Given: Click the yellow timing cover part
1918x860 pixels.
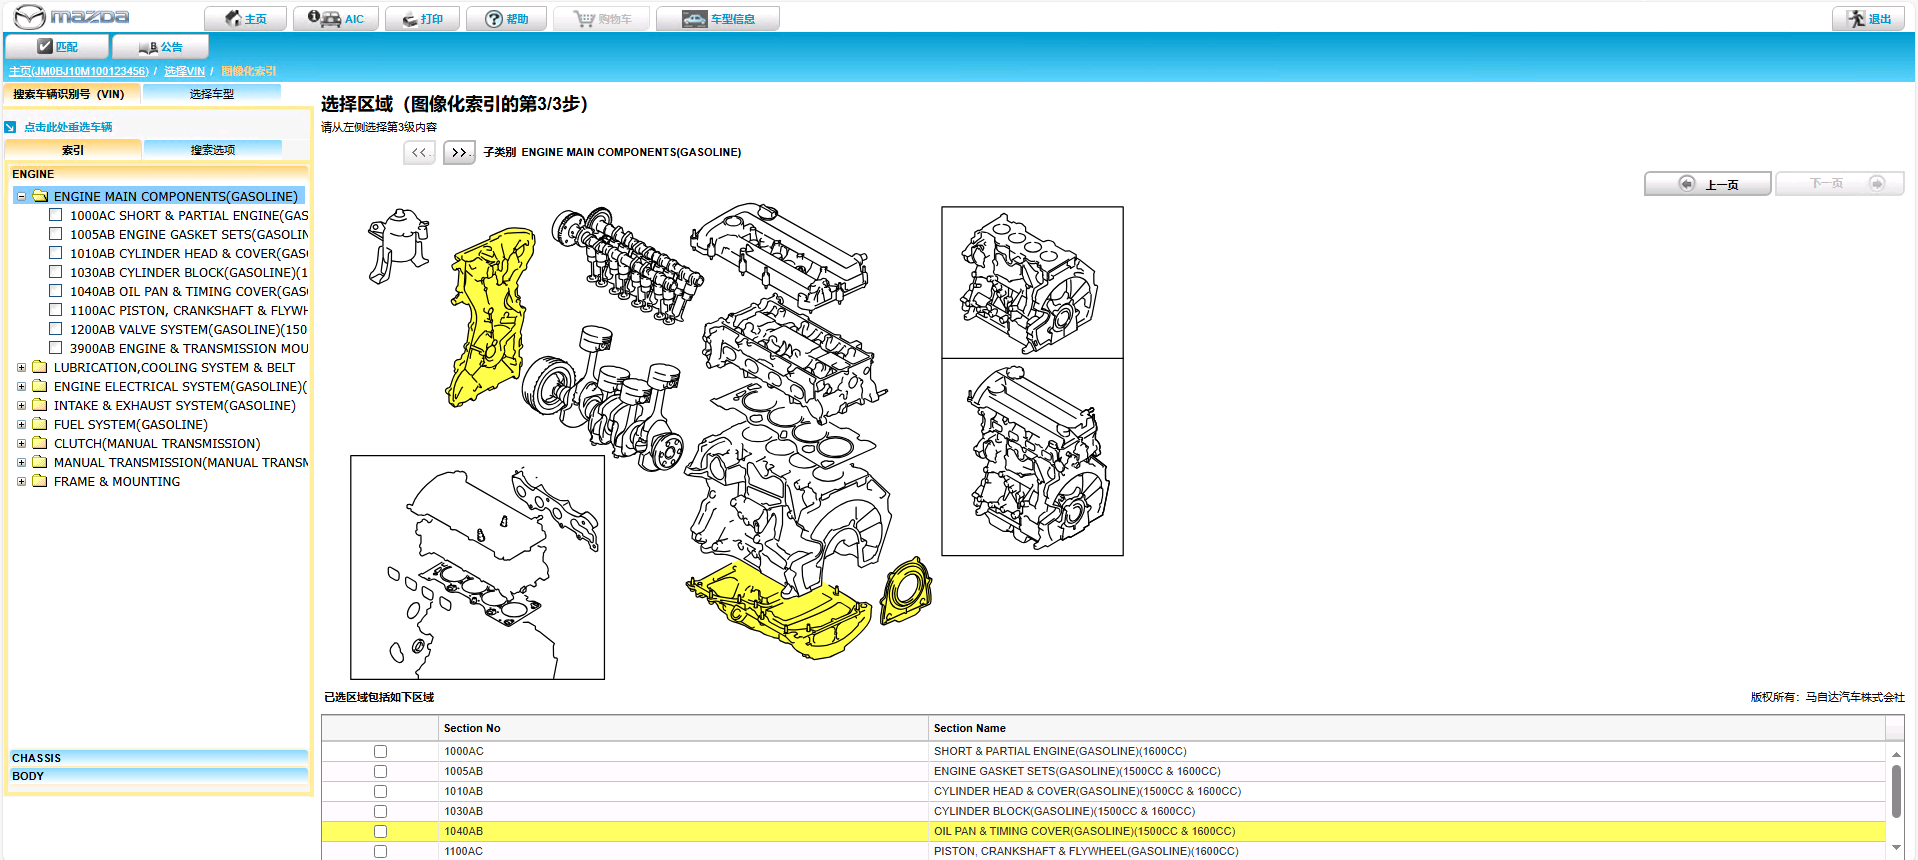Looking at the screenshot, I should [489, 315].
